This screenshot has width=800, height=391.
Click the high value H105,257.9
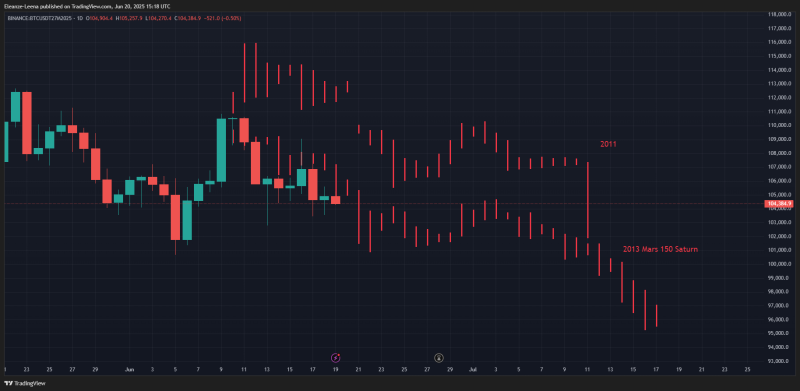coord(129,18)
